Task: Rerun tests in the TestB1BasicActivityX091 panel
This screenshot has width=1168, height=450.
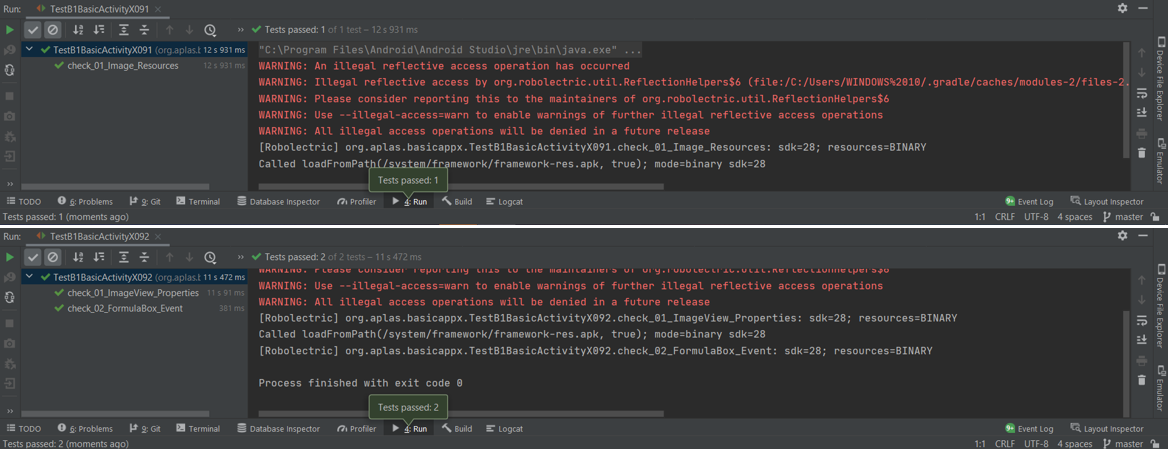Action: (x=10, y=30)
